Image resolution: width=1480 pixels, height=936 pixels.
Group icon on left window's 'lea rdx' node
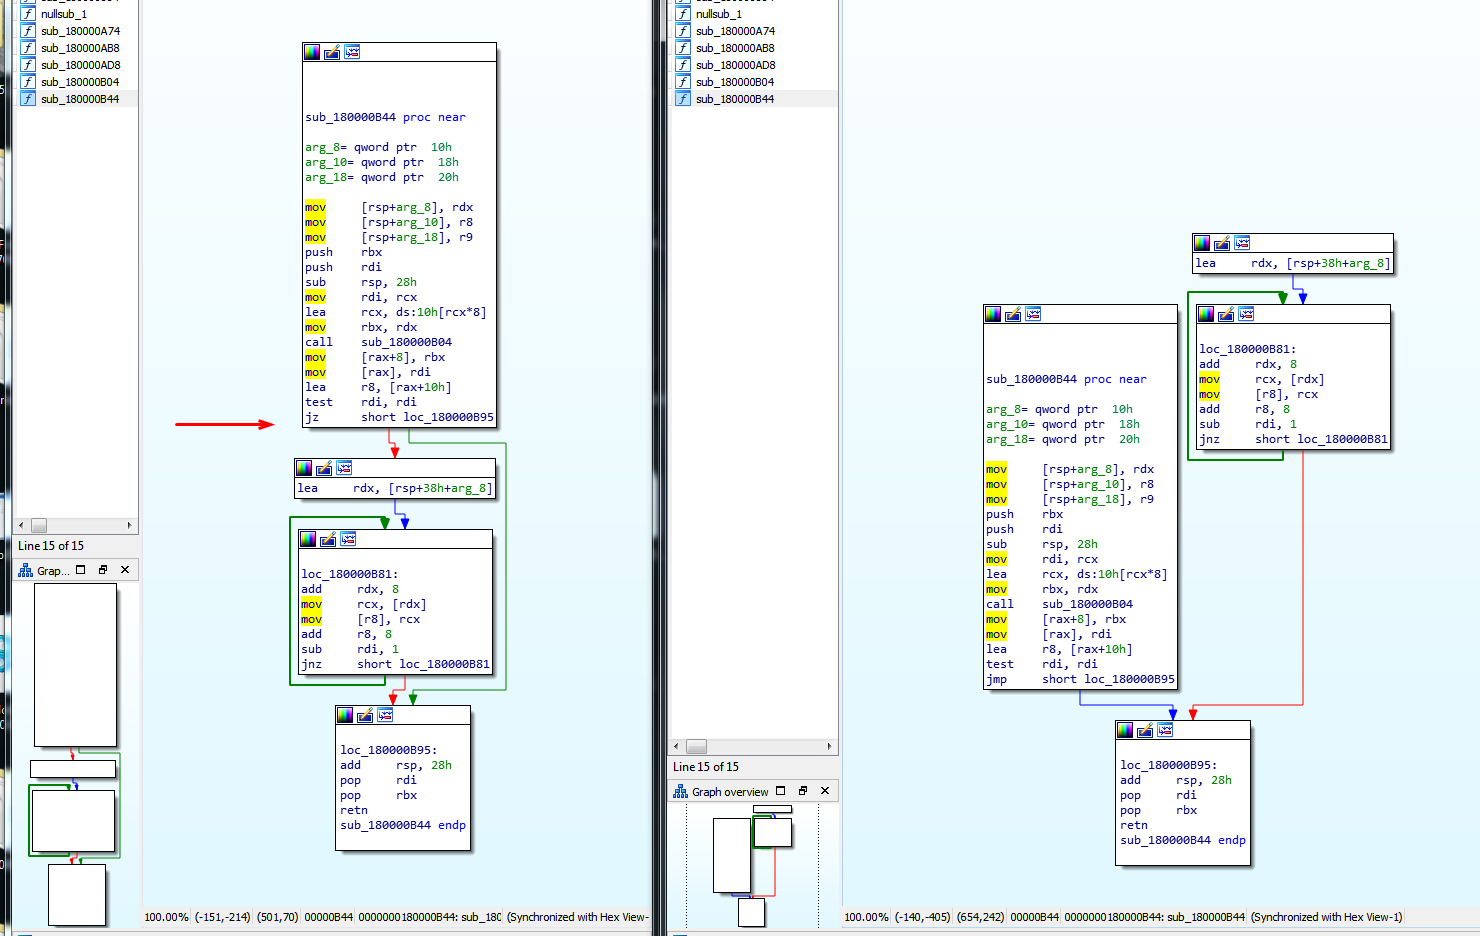pos(344,468)
